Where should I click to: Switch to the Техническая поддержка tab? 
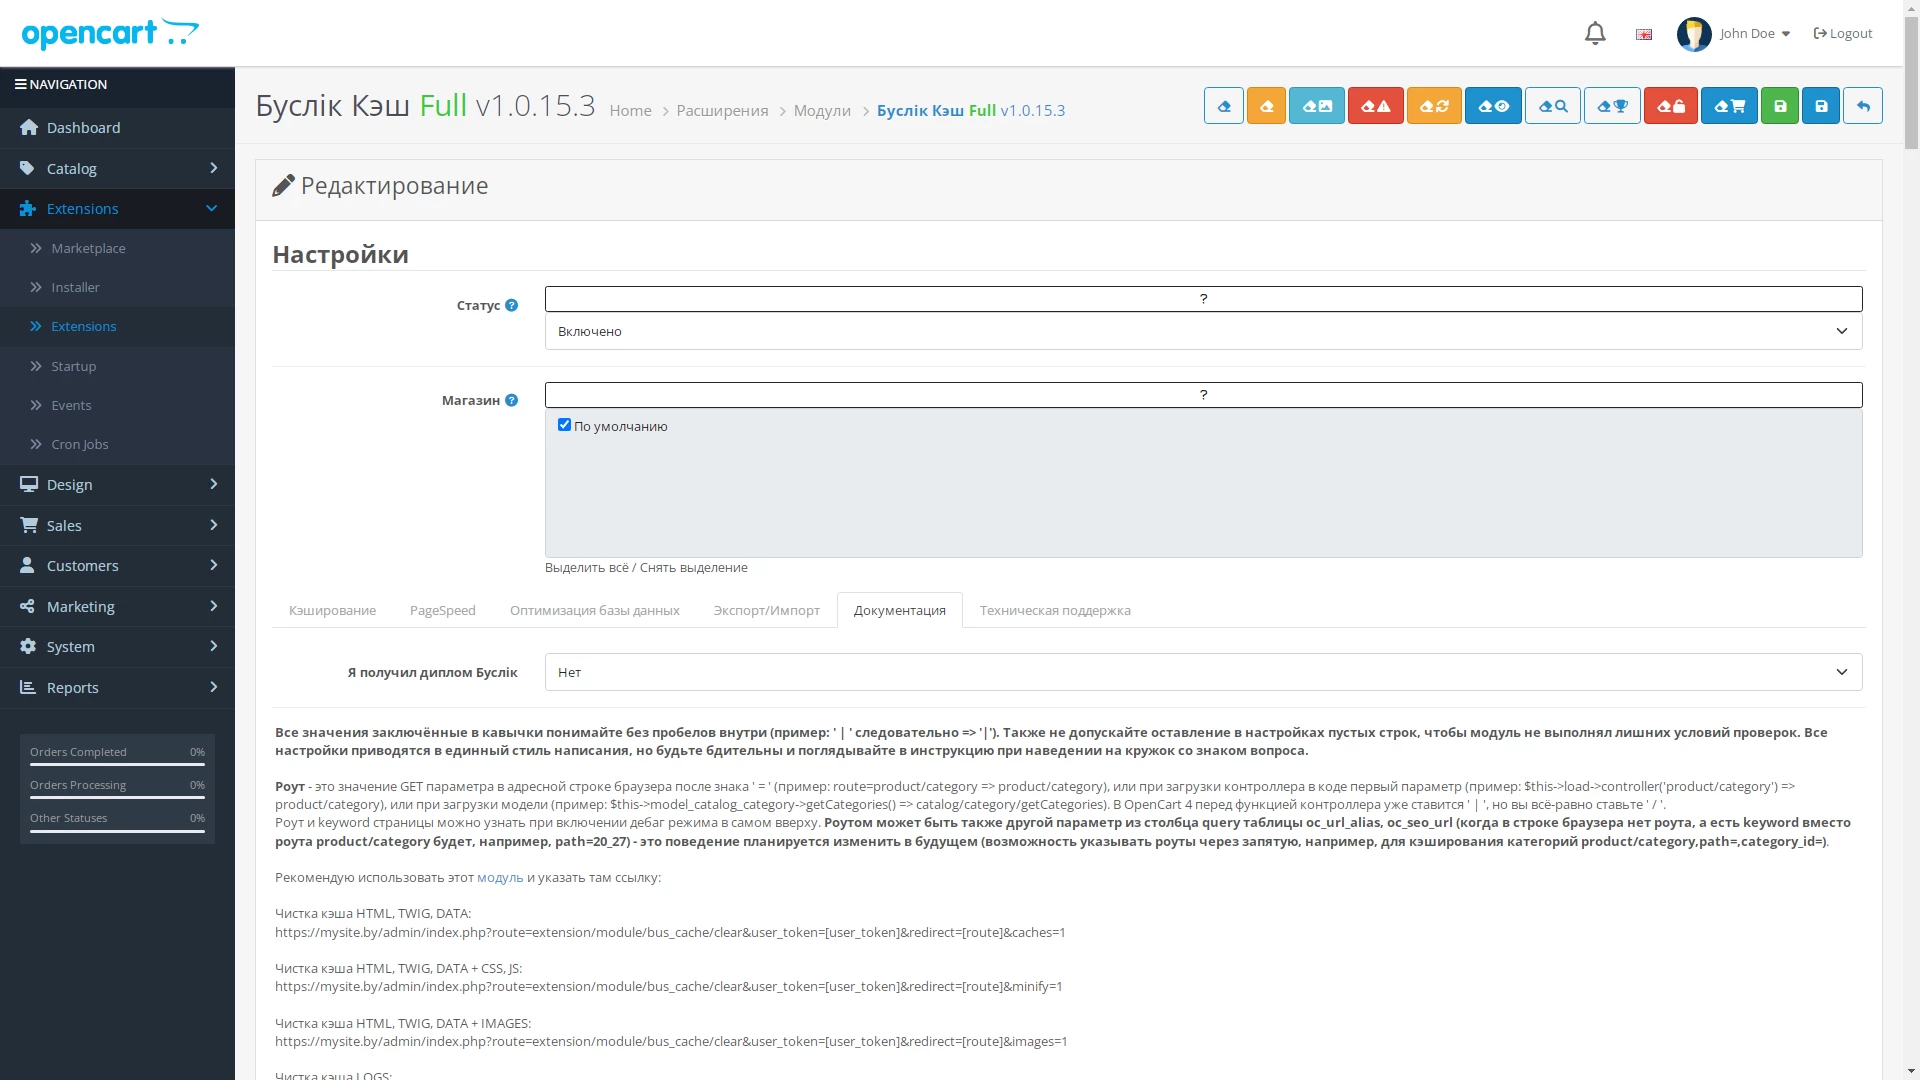[1055, 610]
